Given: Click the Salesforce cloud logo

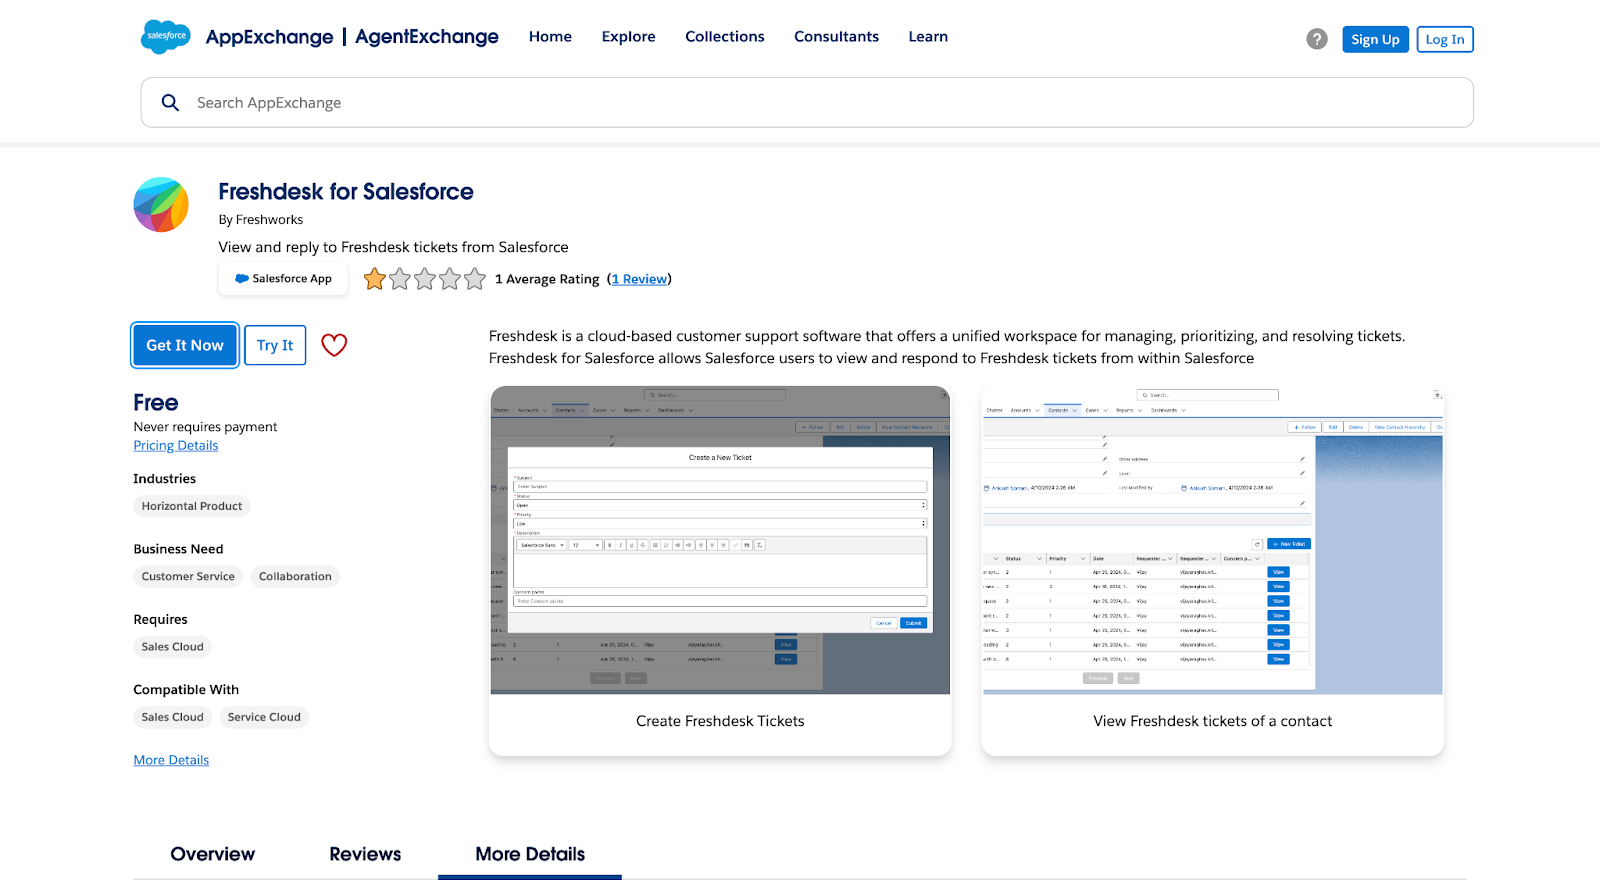Looking at the screenshot, I should [x=166, y=36].
